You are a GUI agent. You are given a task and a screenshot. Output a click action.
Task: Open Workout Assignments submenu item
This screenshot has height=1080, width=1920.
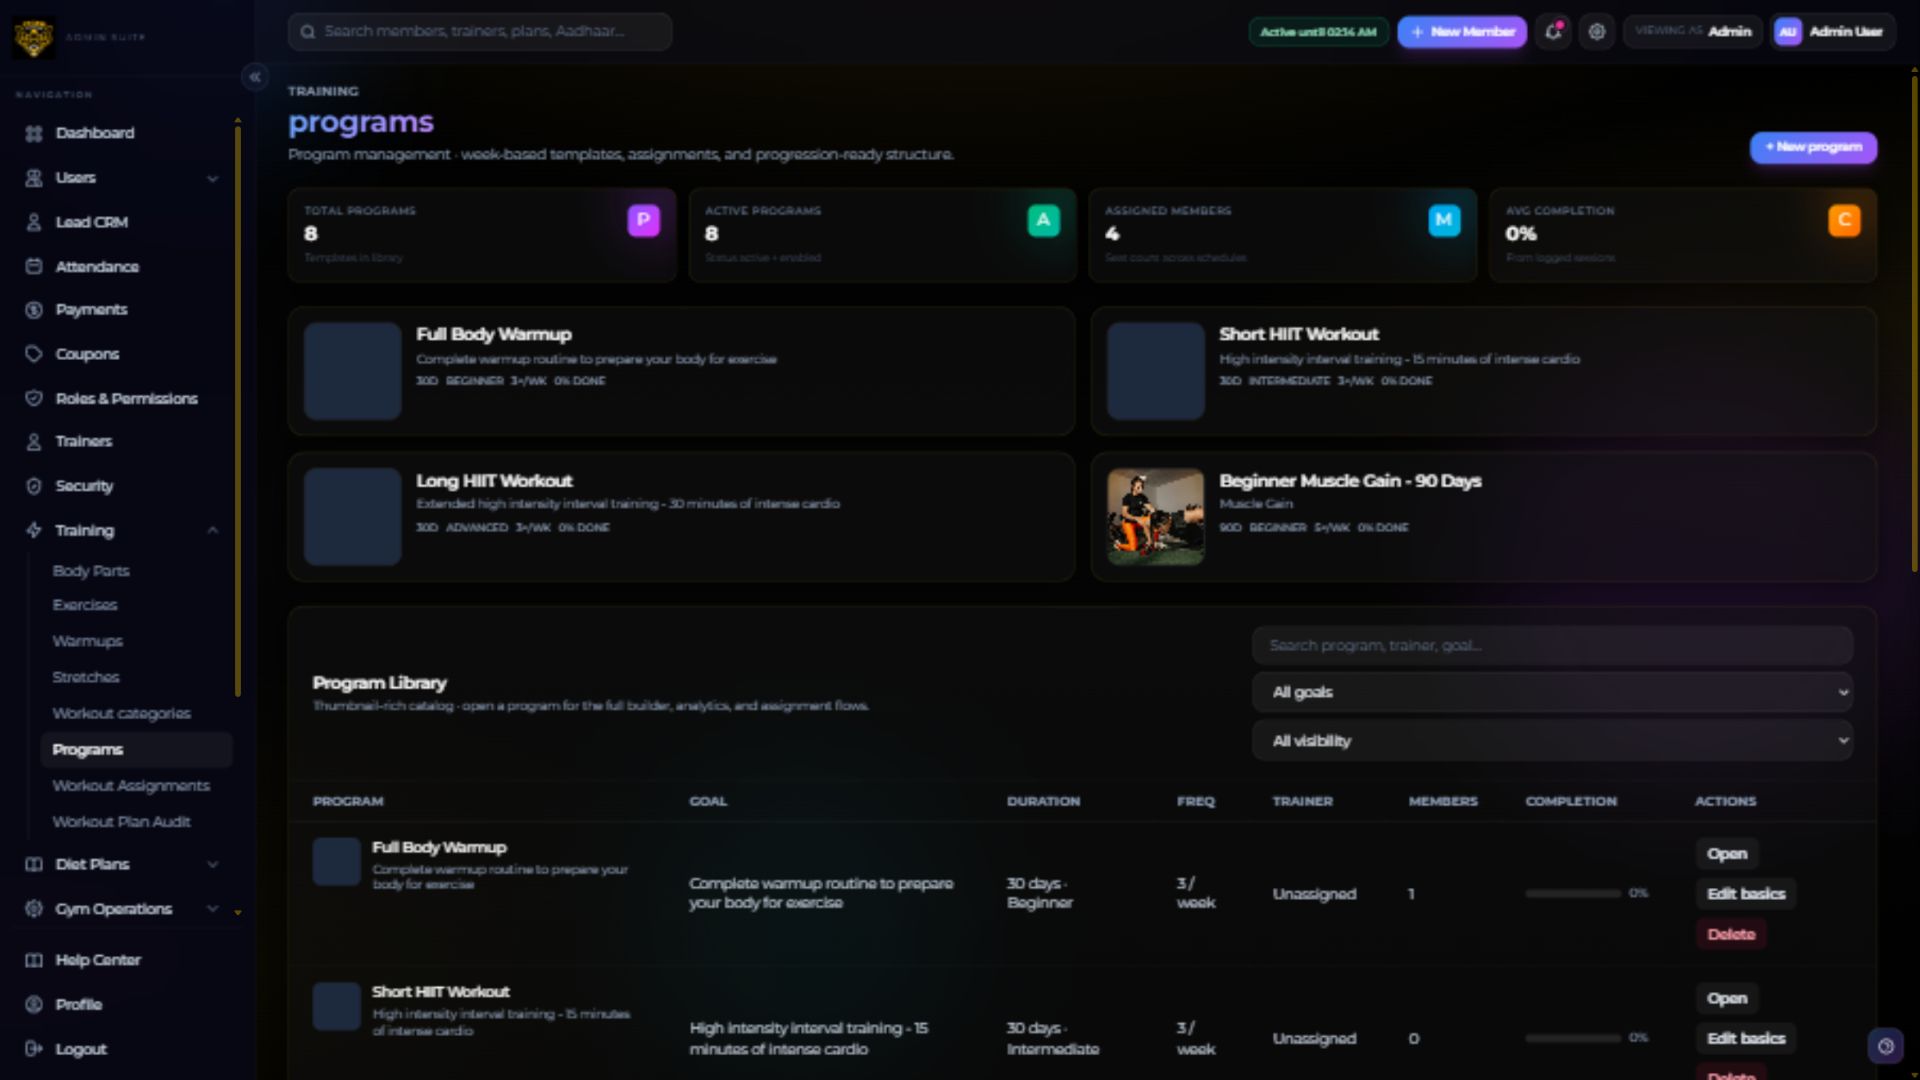pyautogui.click(x=131, y=786)
